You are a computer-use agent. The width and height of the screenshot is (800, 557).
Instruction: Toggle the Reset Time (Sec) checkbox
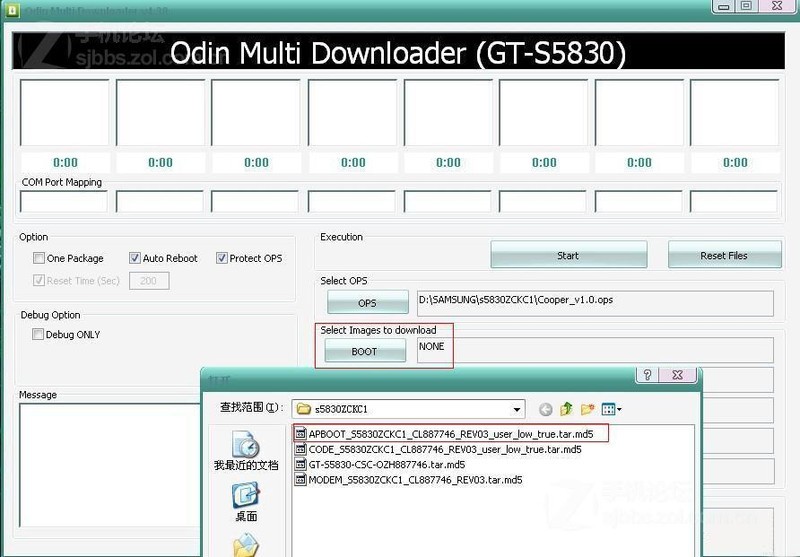click(39, 281)
